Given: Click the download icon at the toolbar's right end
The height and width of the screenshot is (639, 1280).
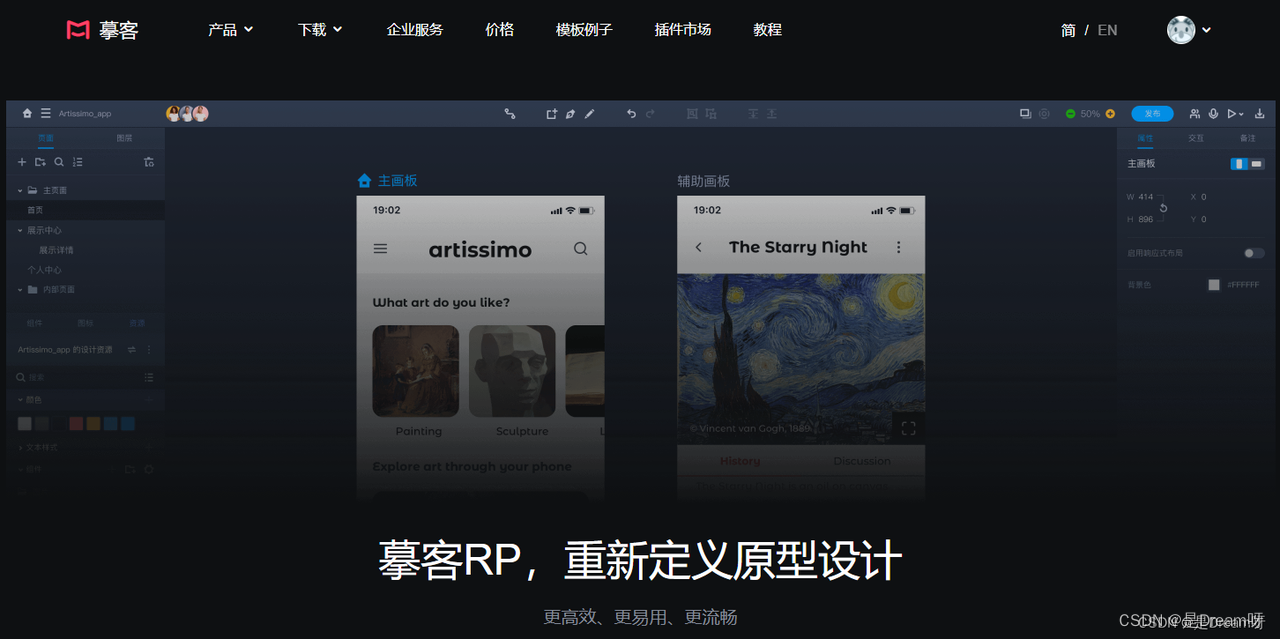Looking at the screenshot, I should (x=1261, y=113).
